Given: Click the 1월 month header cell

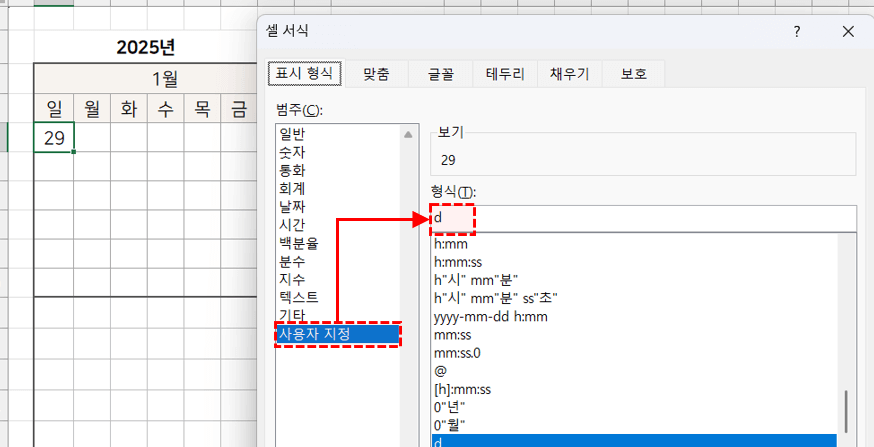Looking at the screenshot, I should tap(165, 81).
